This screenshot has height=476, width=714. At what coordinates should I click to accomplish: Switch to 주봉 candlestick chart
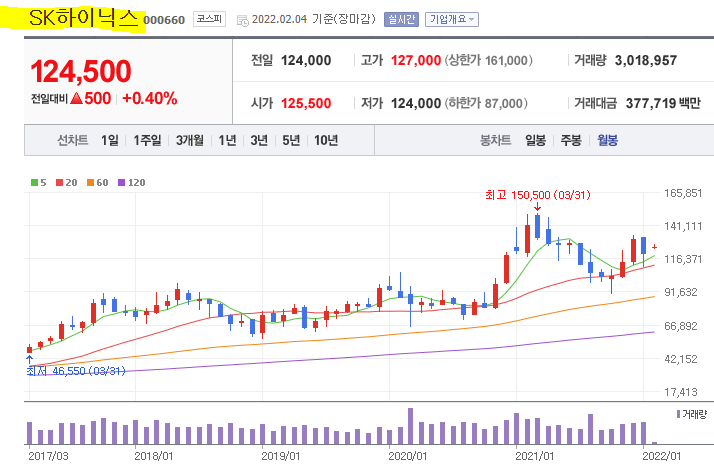(x=571, y=140)
